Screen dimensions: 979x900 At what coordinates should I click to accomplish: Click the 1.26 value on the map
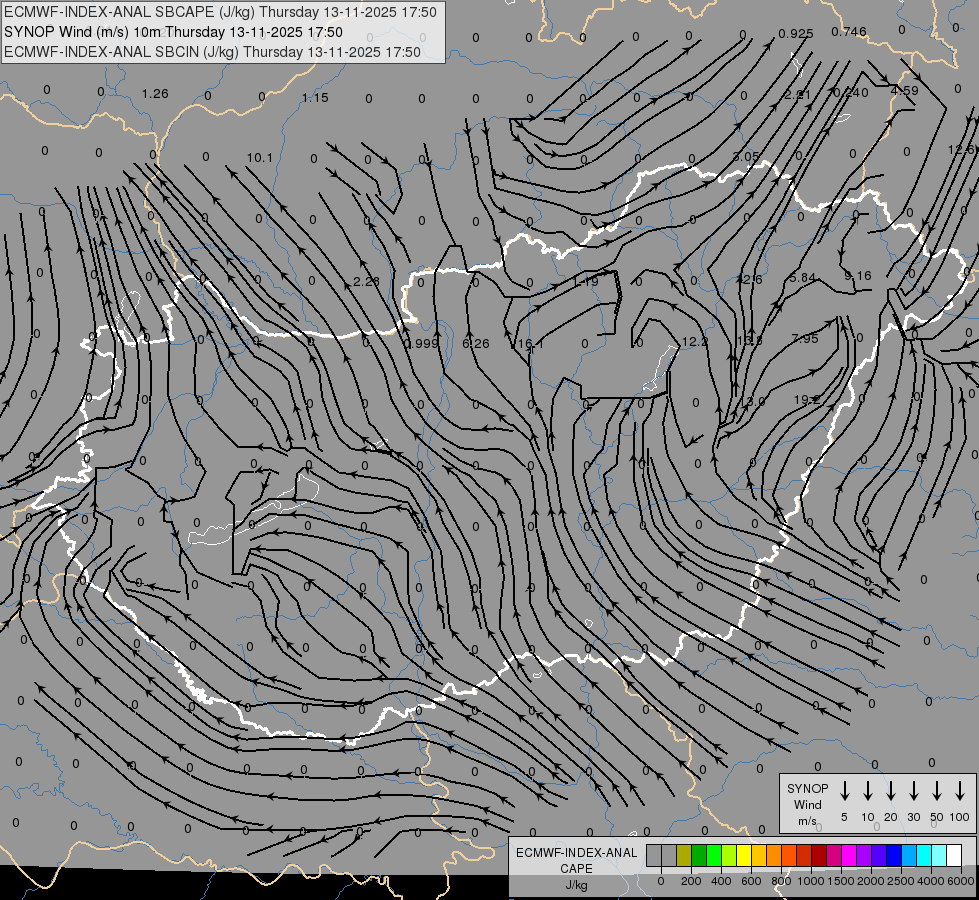tap(155, 94)
